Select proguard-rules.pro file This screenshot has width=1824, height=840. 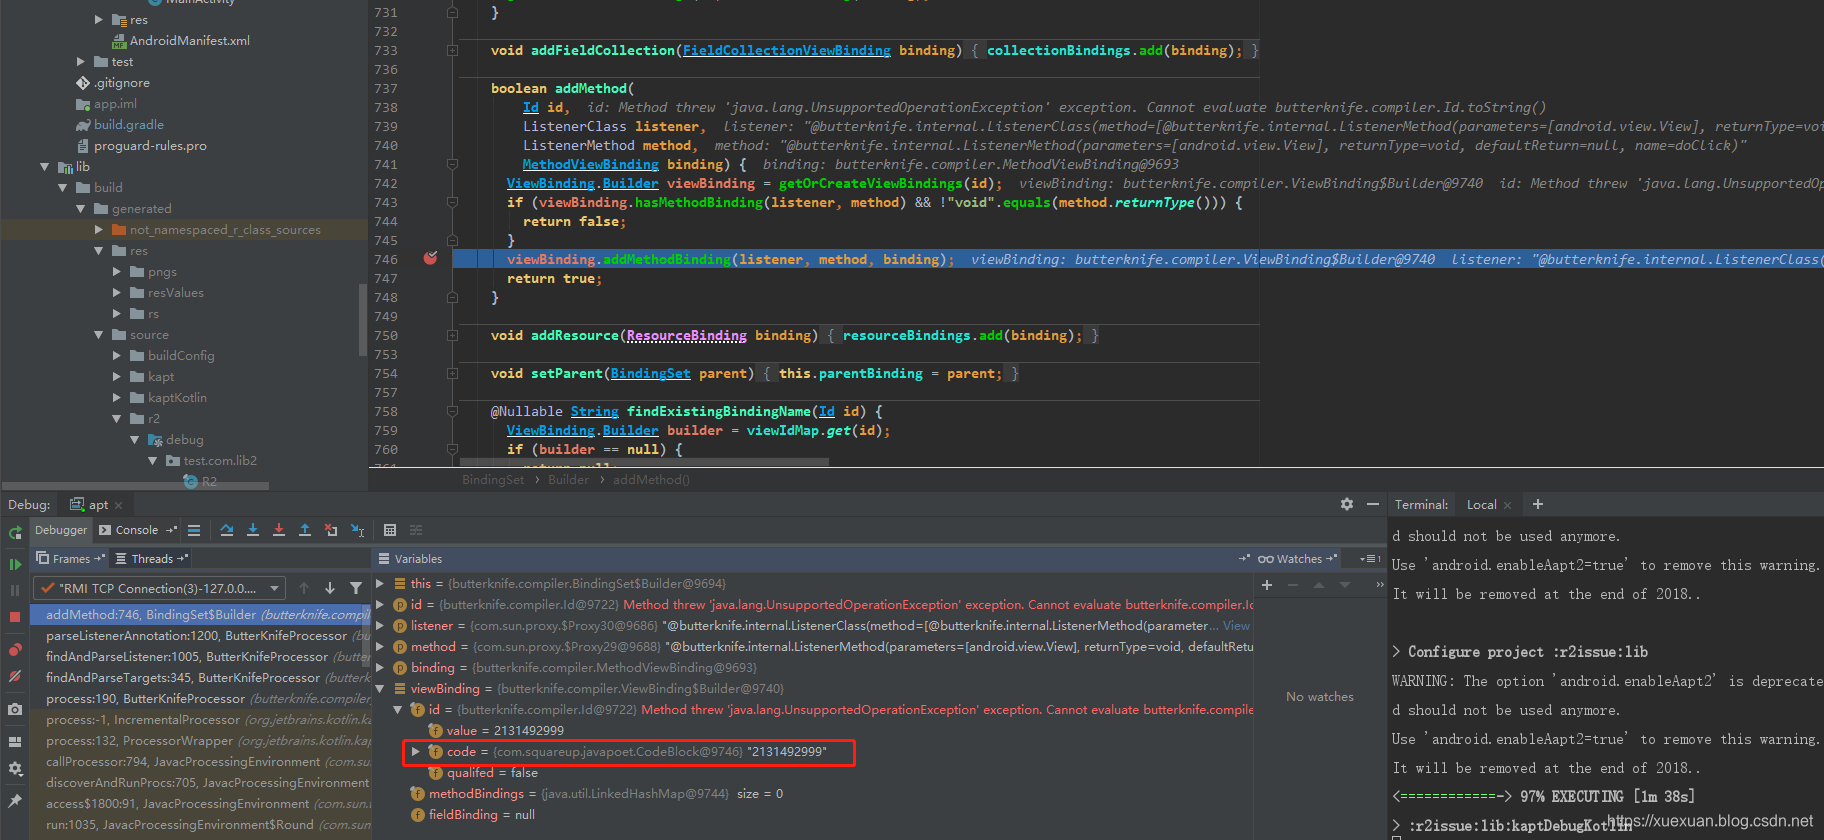tap(150, 146)
